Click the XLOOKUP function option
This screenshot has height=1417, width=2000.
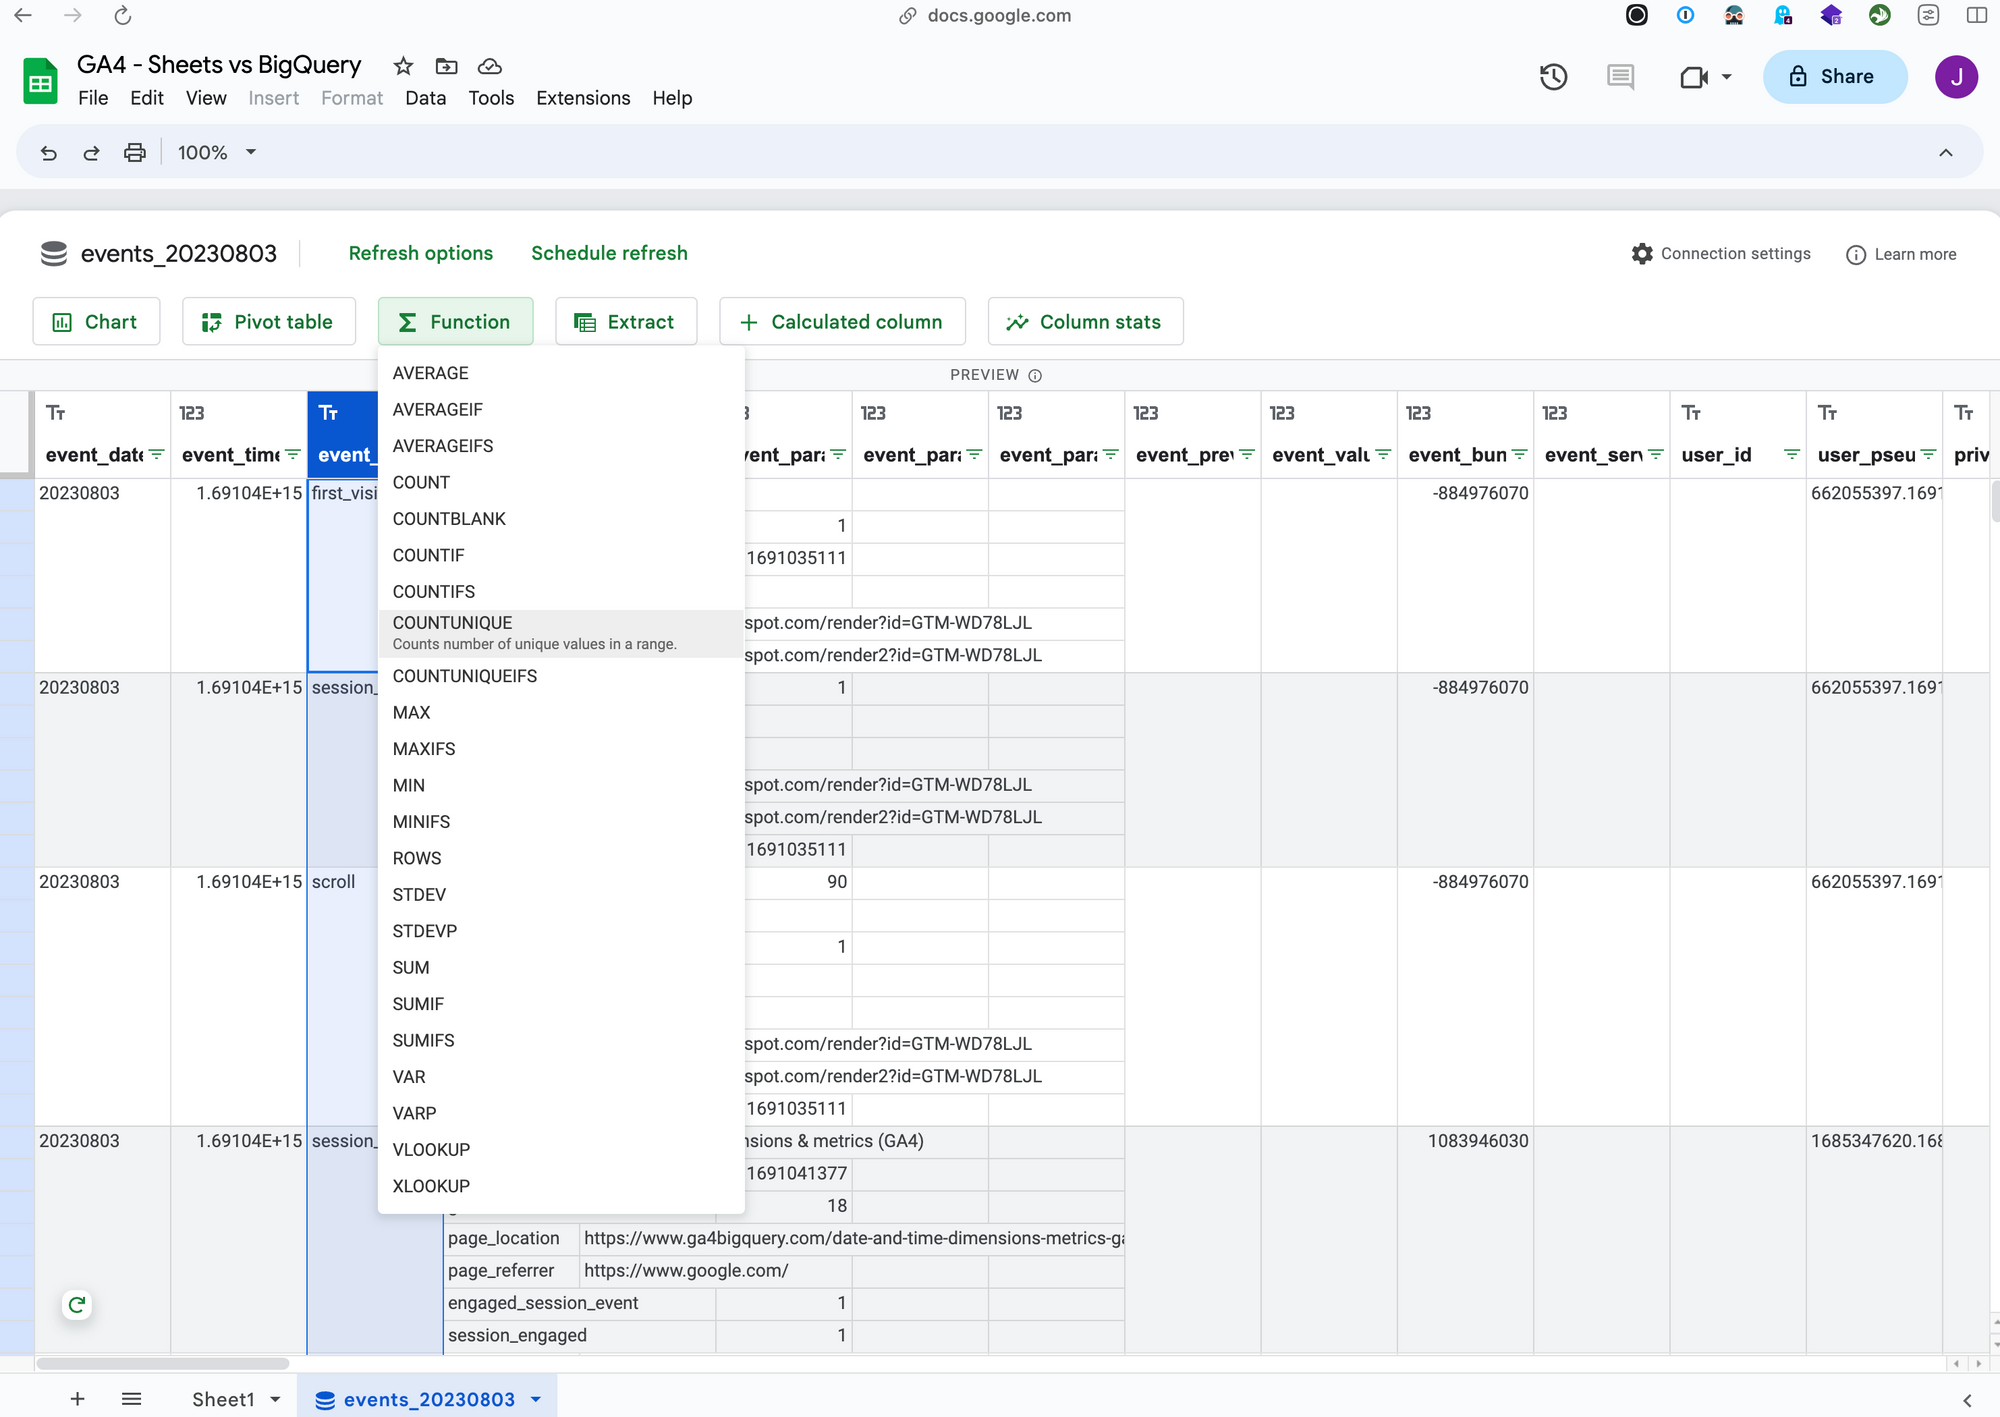coord(431,1187)
